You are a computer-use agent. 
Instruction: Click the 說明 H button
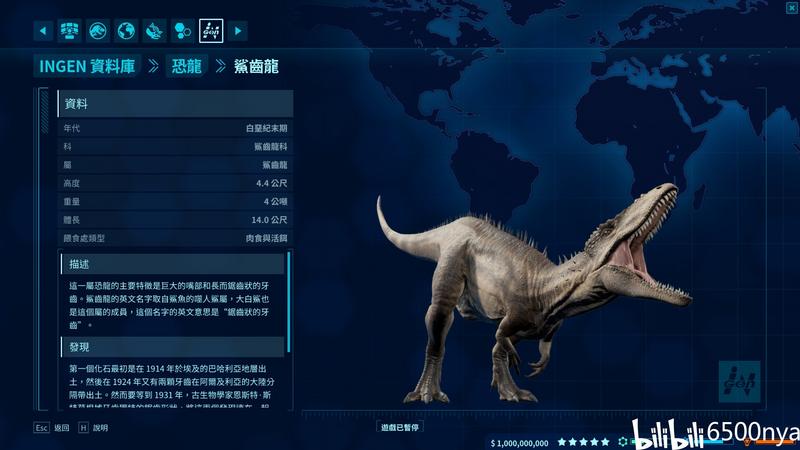pyautogui.click(x=93, y=428)
